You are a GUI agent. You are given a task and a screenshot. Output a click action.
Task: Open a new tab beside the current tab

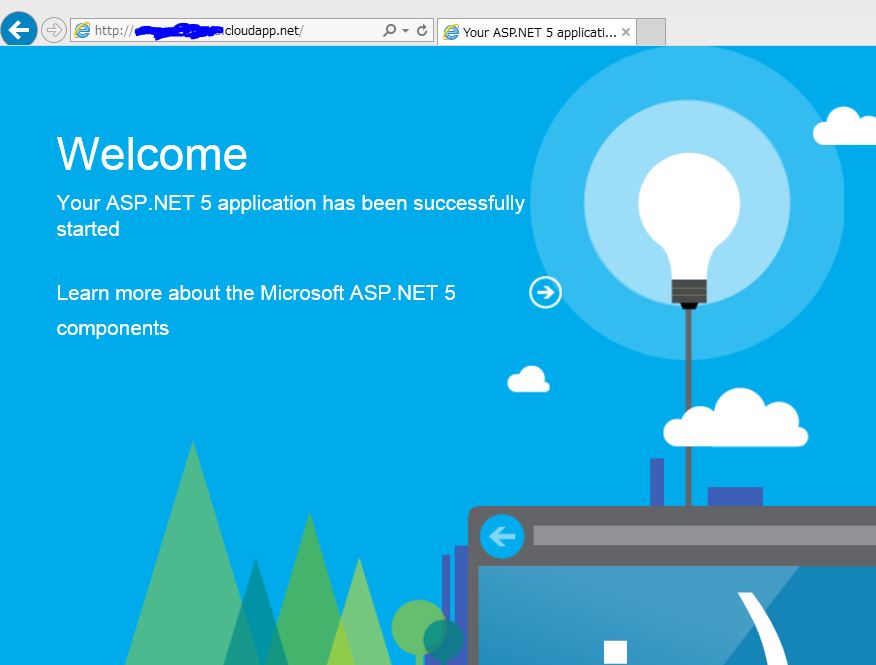[x=651, y=32]
